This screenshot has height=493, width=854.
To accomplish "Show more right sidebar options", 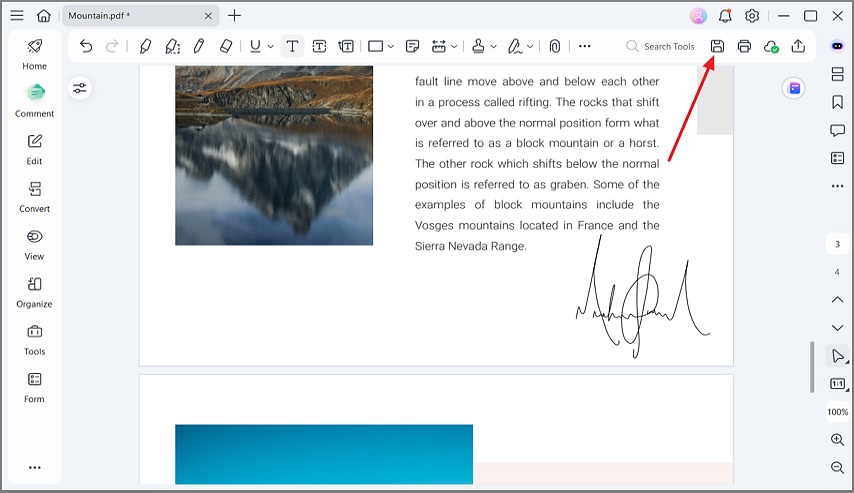I will 837,186.
